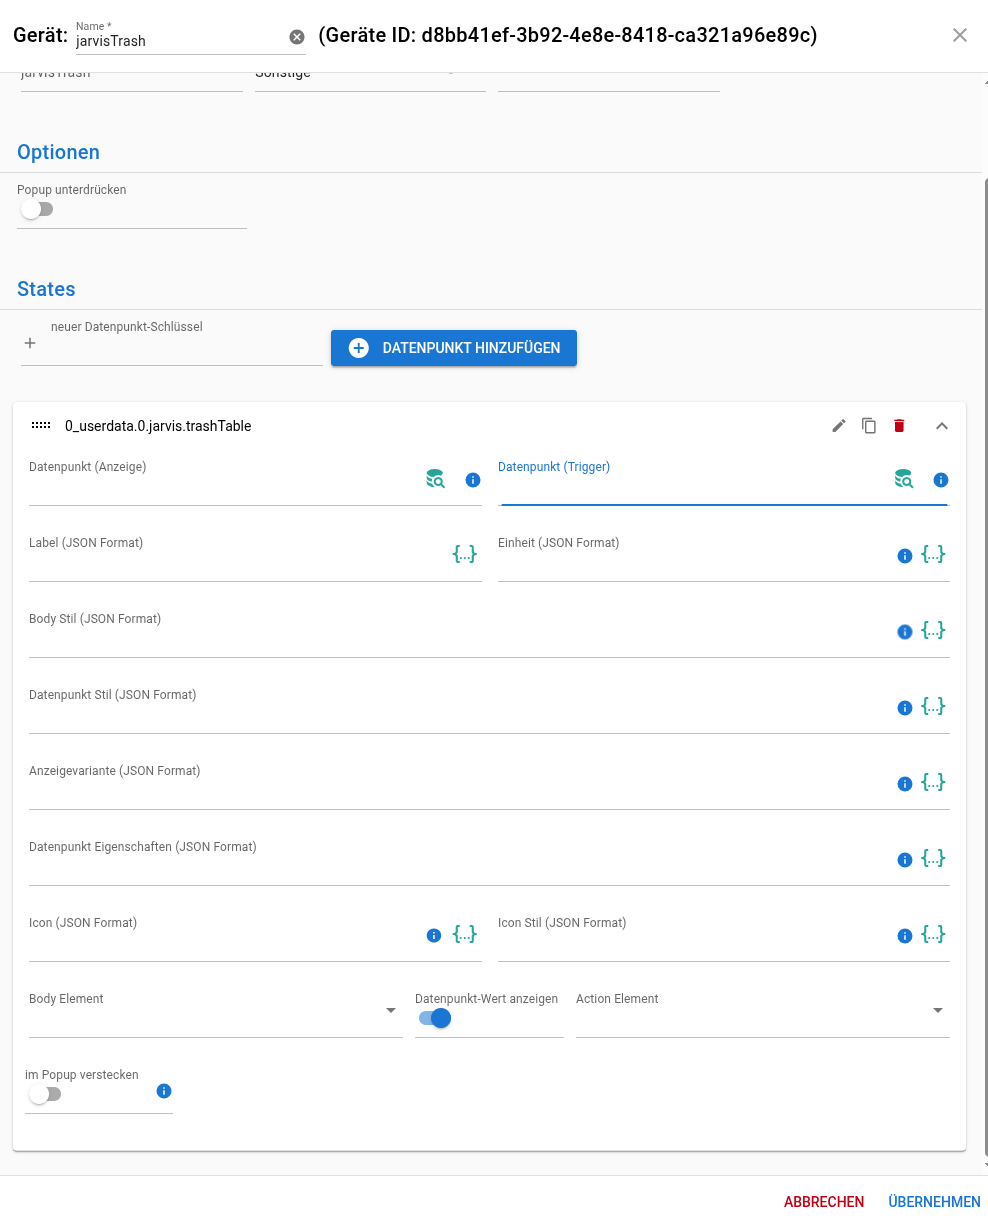
Task: Clear the device name with the X icon
Action: (x=297, y=37)
